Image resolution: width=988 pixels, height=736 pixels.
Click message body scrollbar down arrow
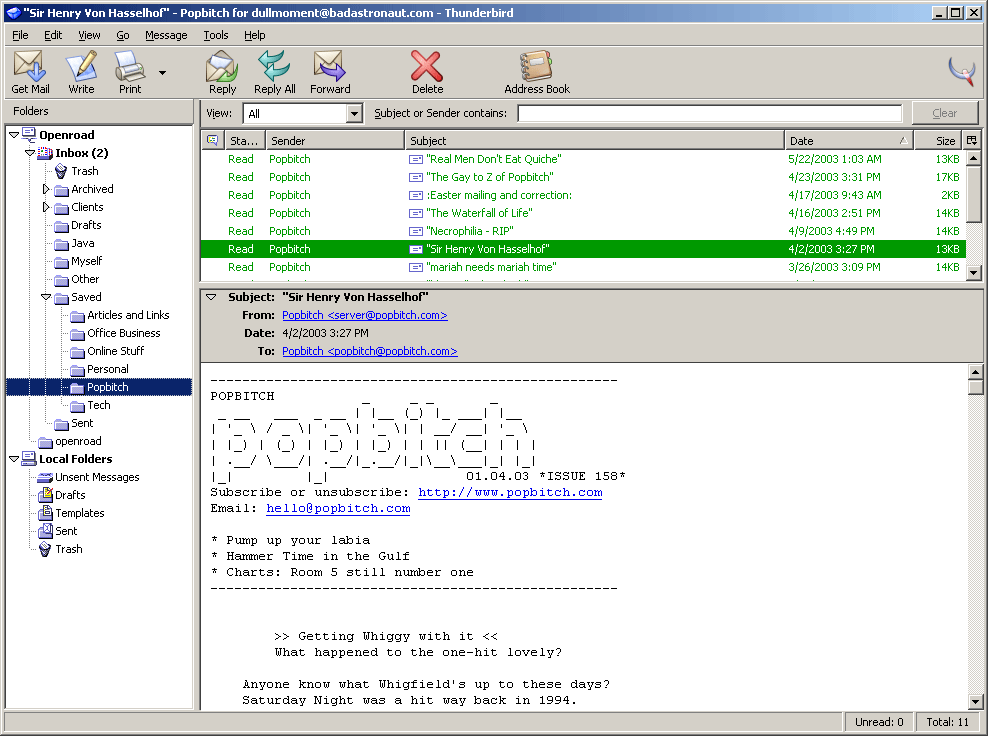coord(975,701)
